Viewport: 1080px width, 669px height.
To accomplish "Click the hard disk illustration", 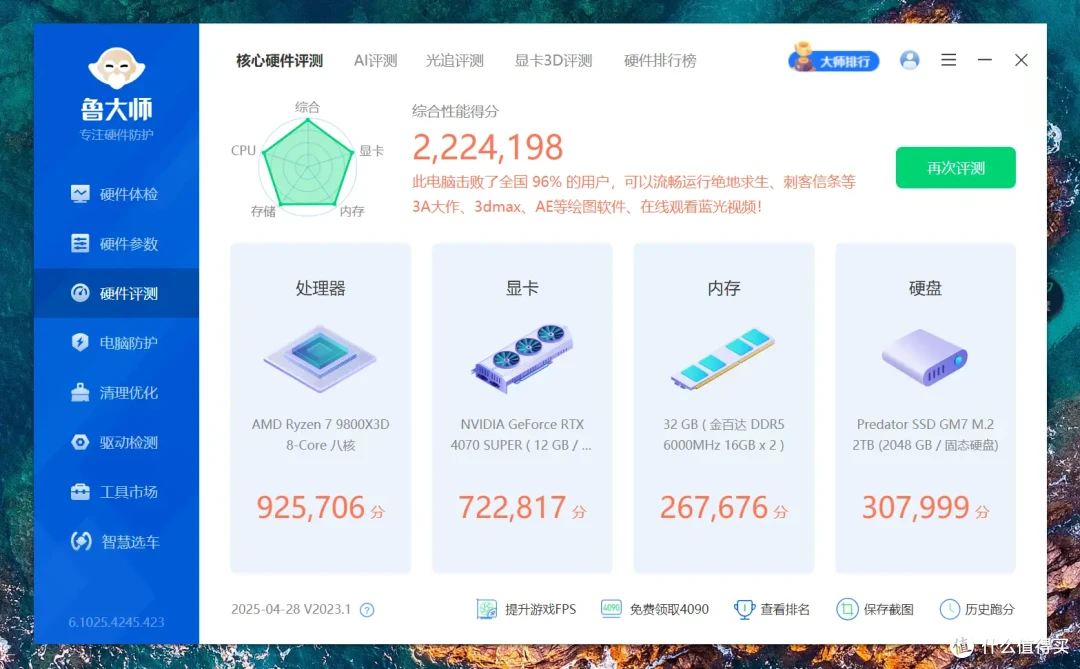I will coord(925,357).
